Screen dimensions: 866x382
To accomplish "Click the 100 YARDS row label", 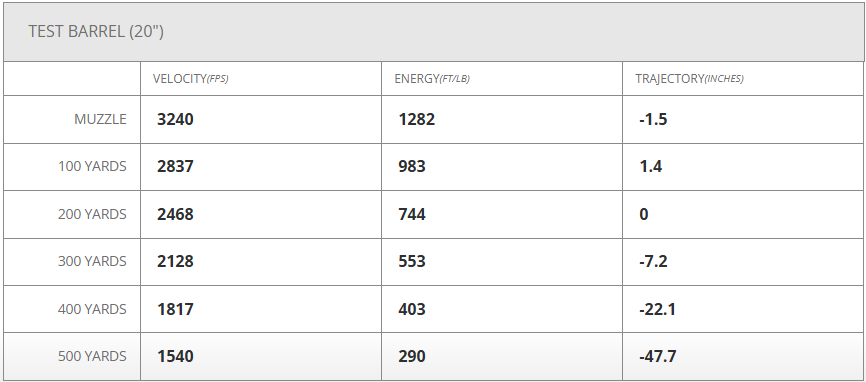I will click(x=92, y=166).
